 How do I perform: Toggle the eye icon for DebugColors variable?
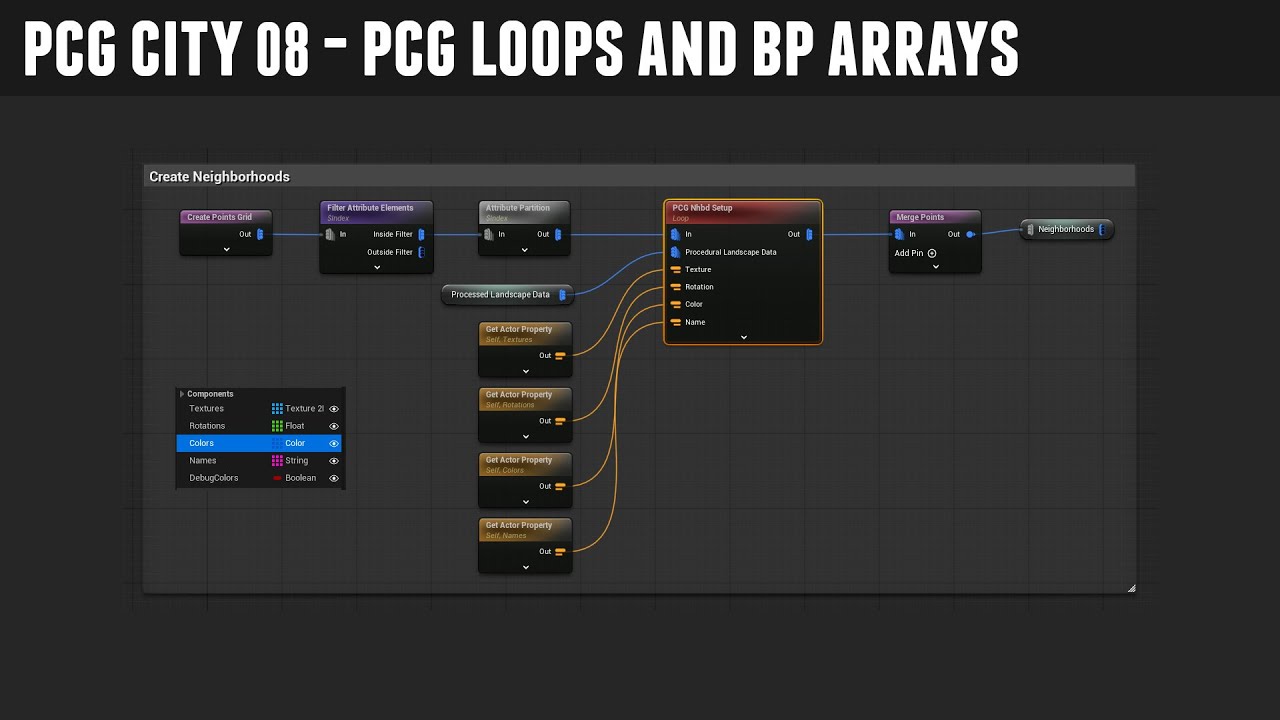click(x=334, y=478)
